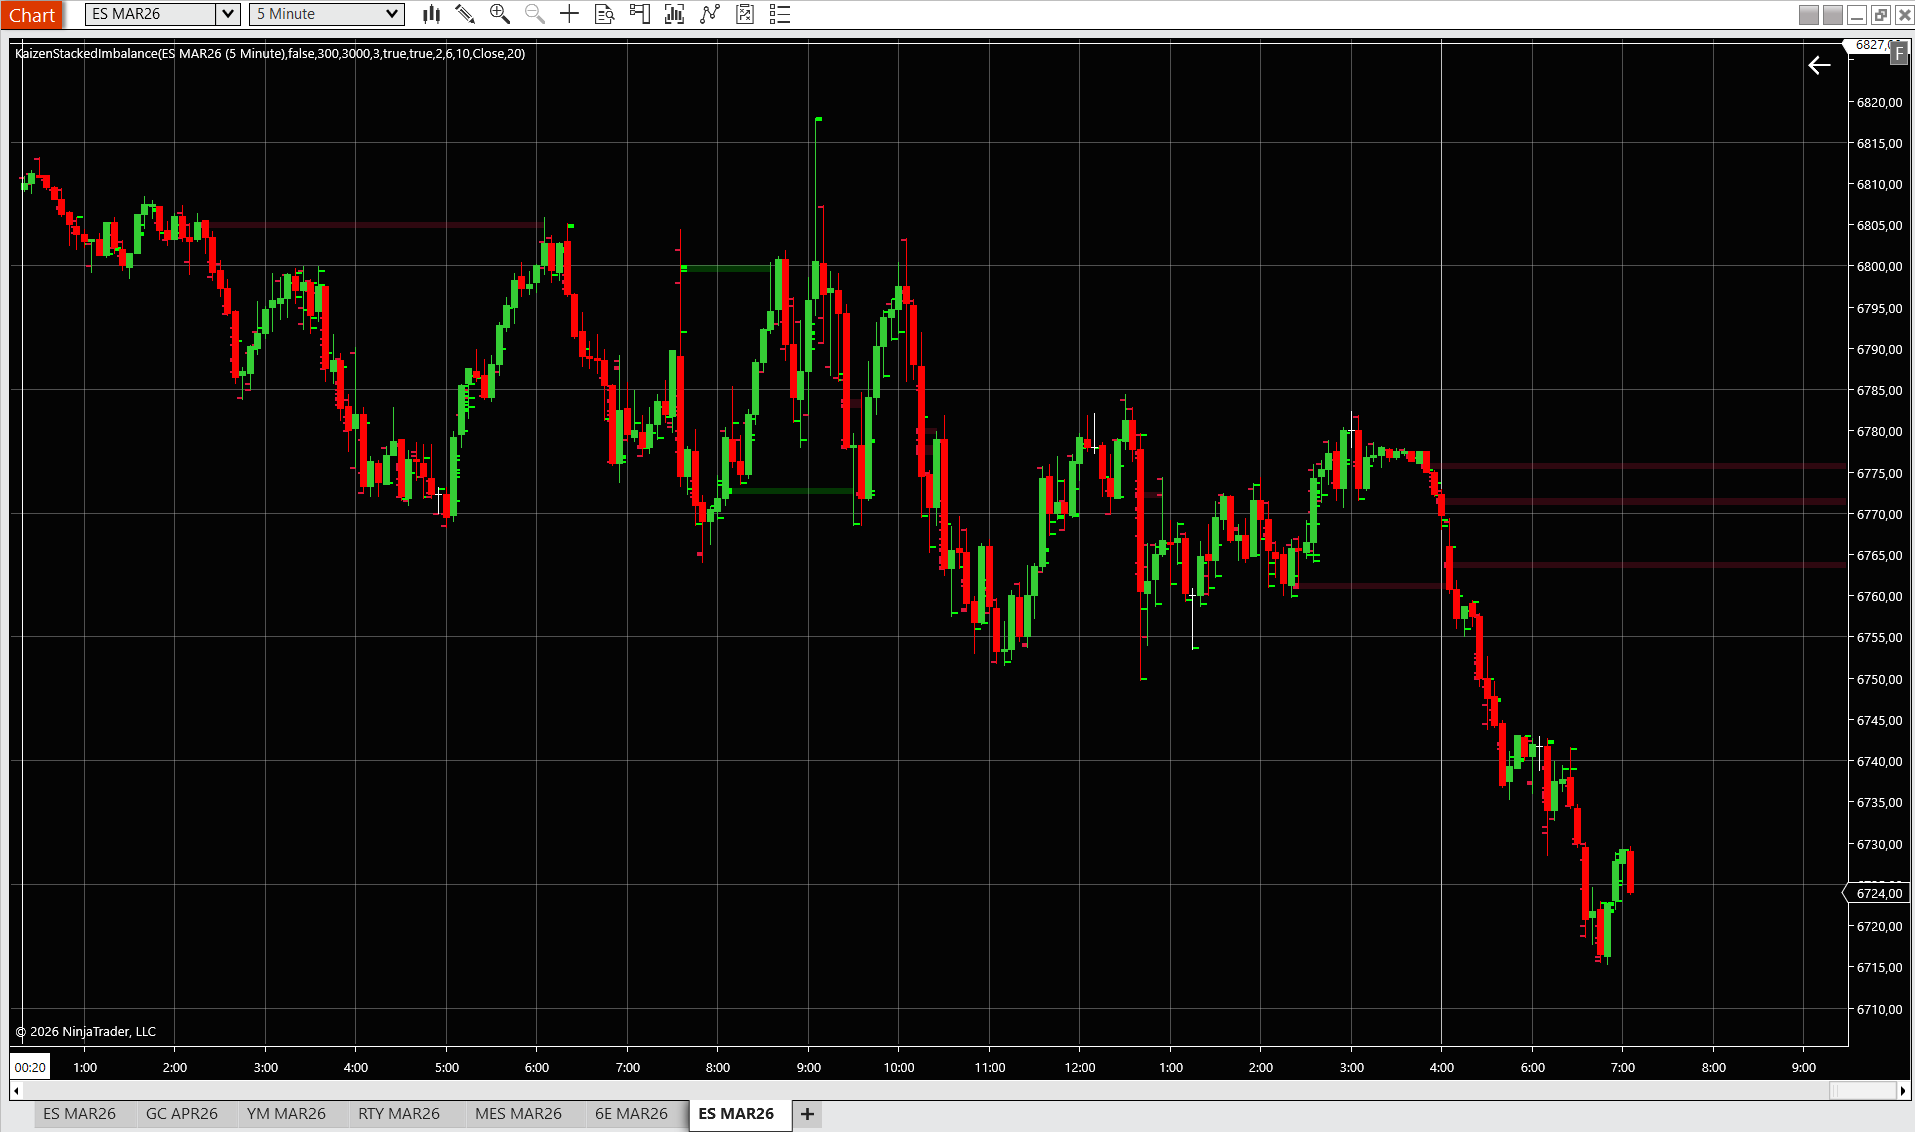The image size is (1915, 1132).
Task: Activate the crosshair cursor tool
Action: (x=569, y=14)
